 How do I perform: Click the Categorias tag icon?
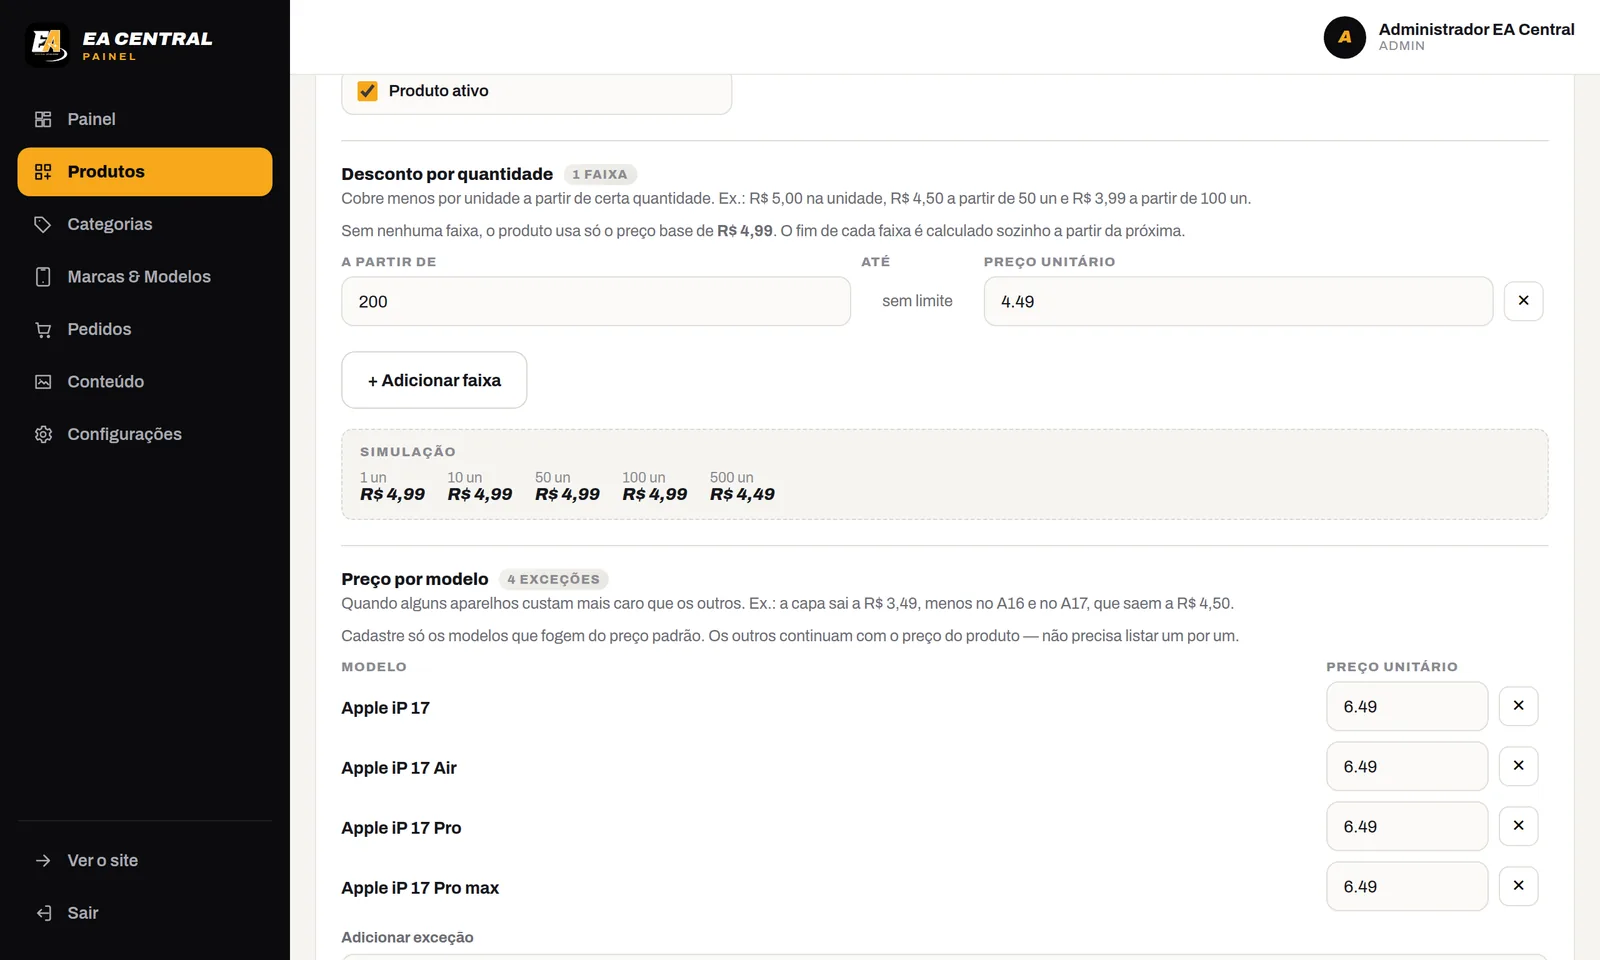tap(43, 224)
